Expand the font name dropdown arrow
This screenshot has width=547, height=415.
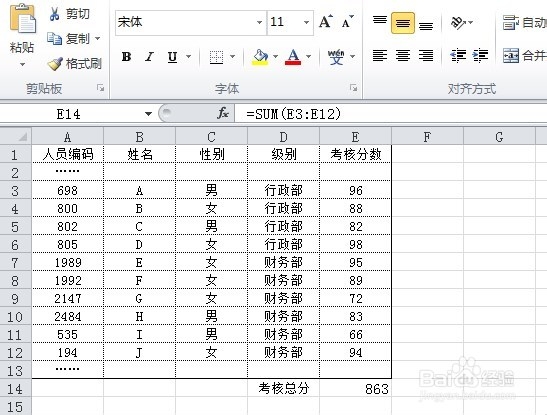pyautogui.click(x=259, y=22)
